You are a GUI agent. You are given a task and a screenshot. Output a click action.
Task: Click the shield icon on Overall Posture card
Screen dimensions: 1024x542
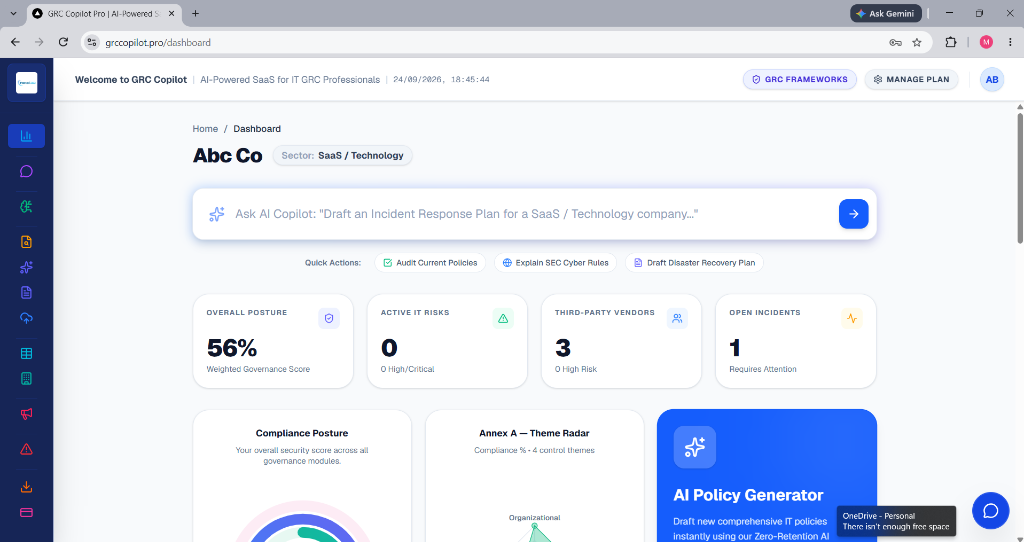[329, 319]
